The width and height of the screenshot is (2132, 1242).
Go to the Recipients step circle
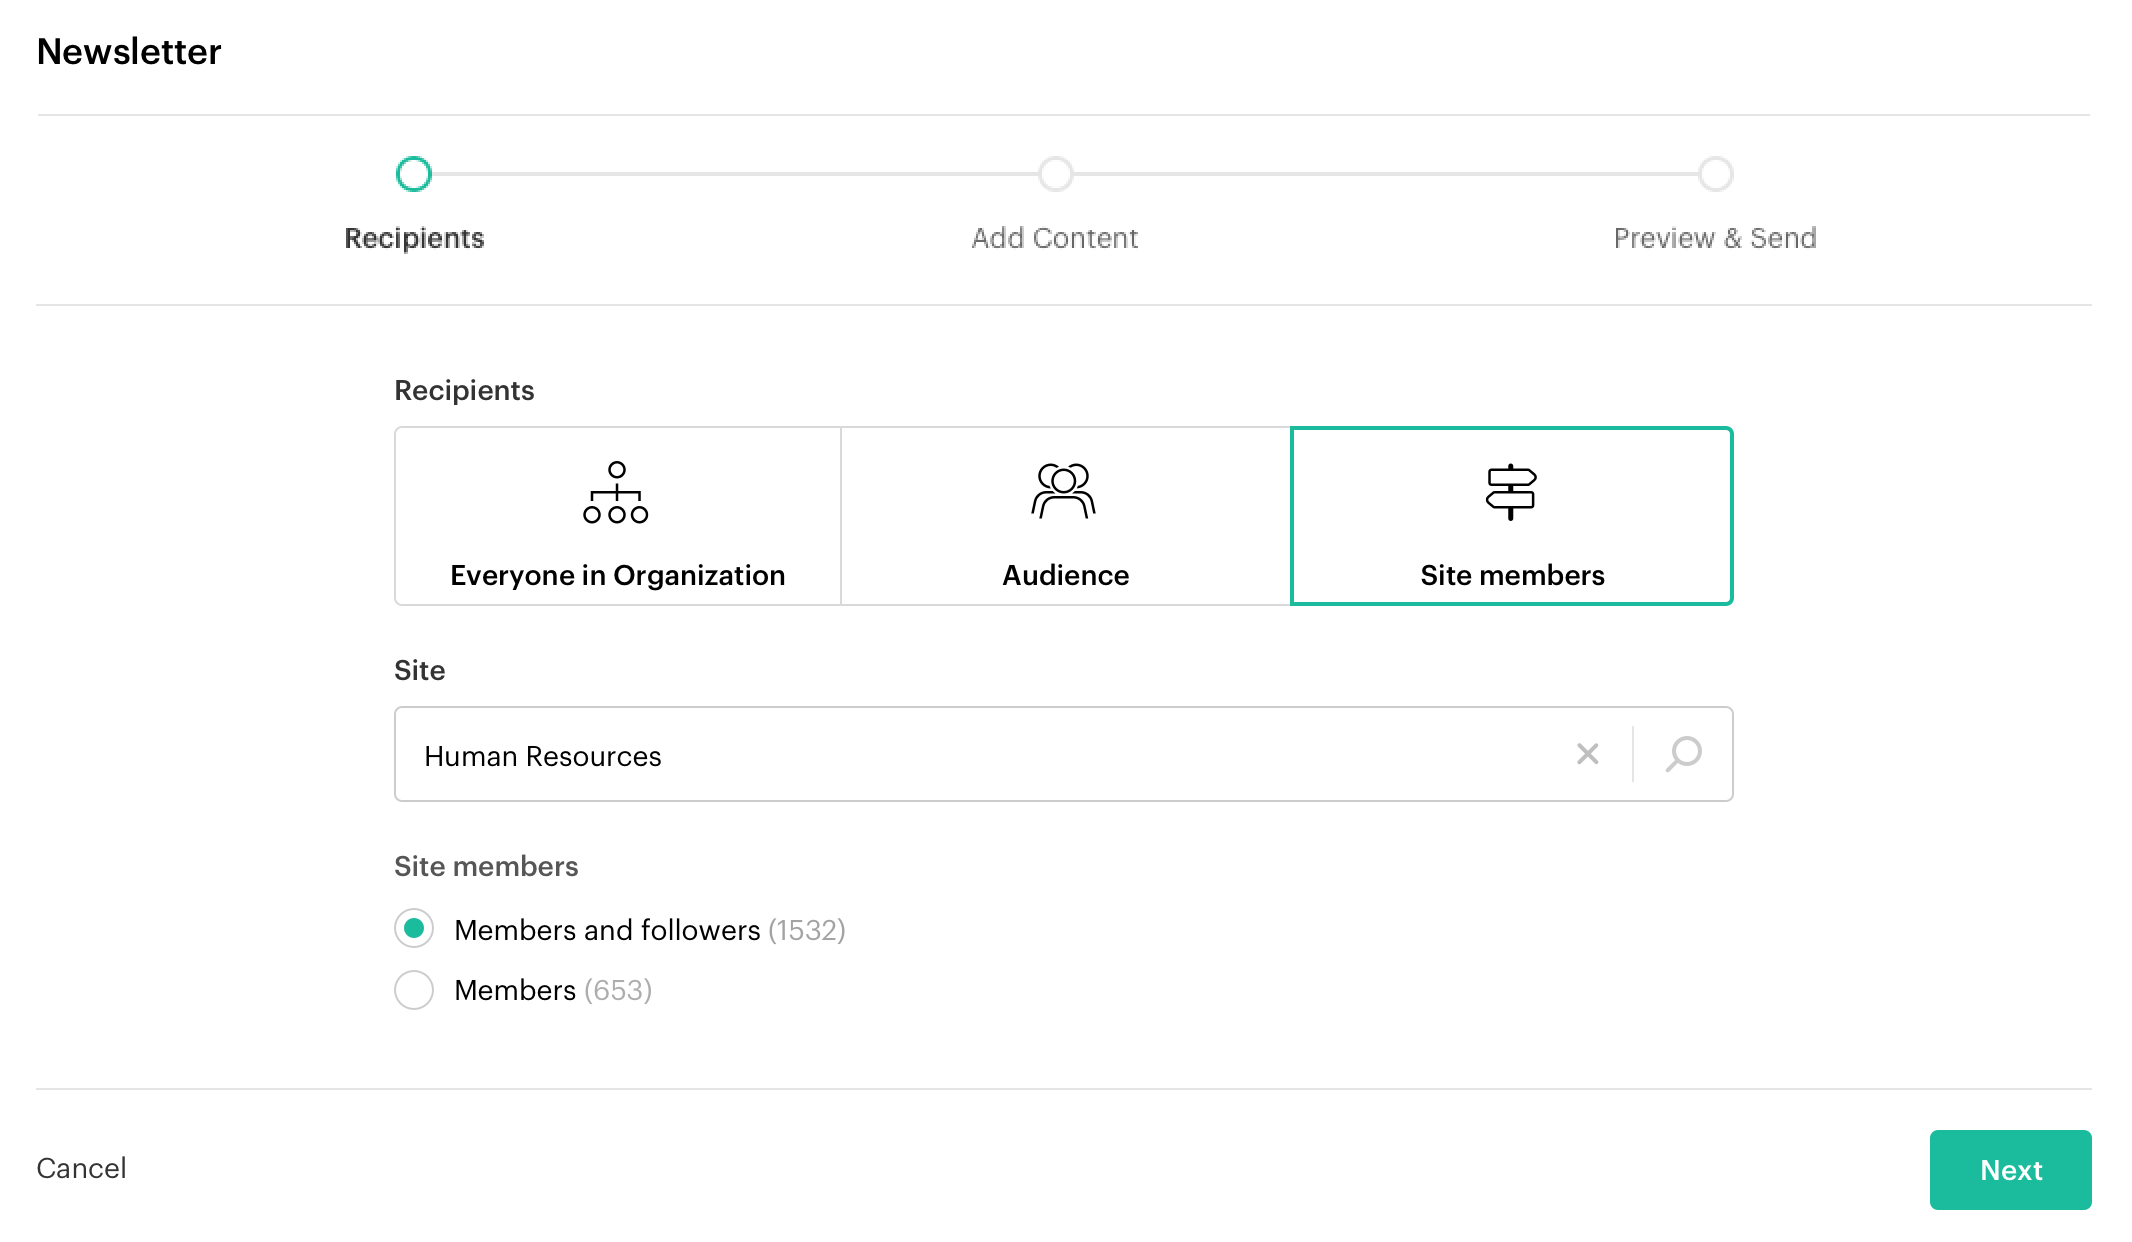414,174
